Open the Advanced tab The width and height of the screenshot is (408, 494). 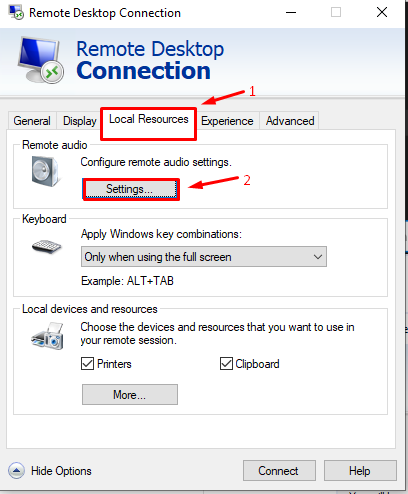[x=290, y=121]
